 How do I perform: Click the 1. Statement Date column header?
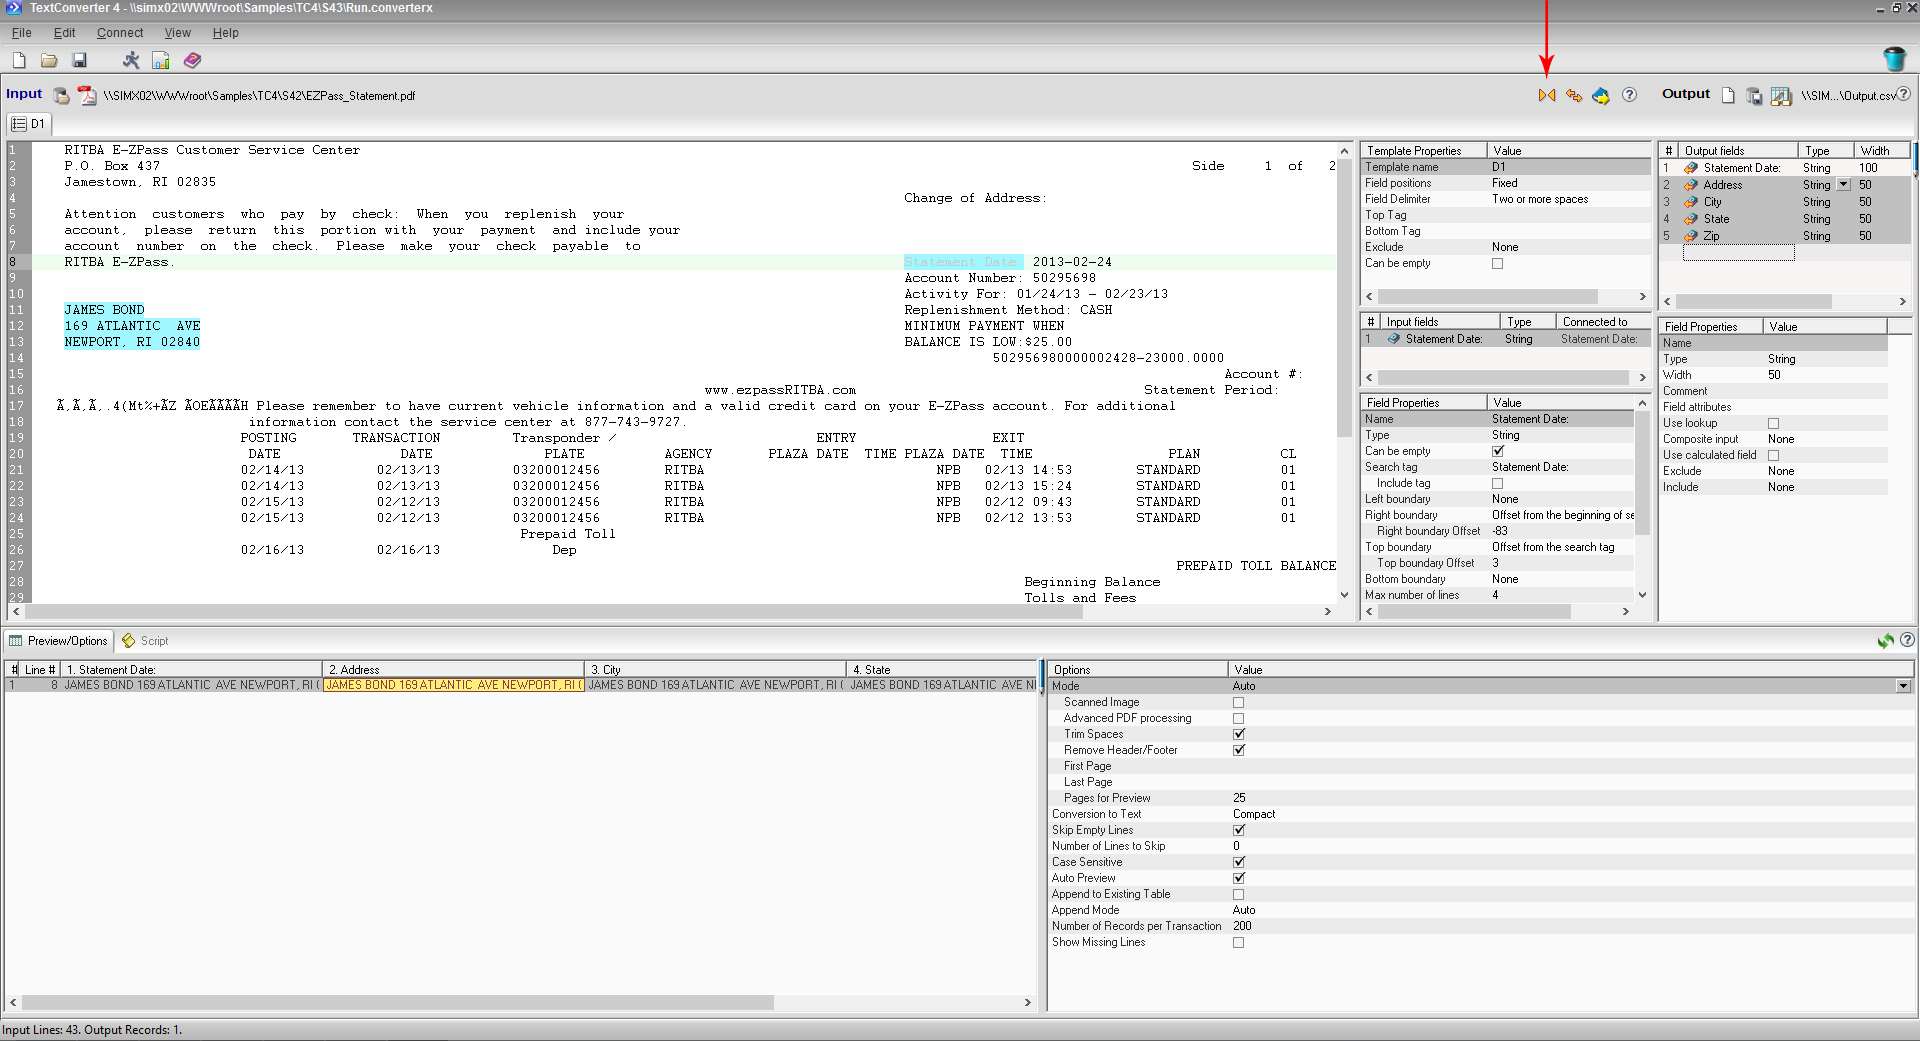(191, 669)
